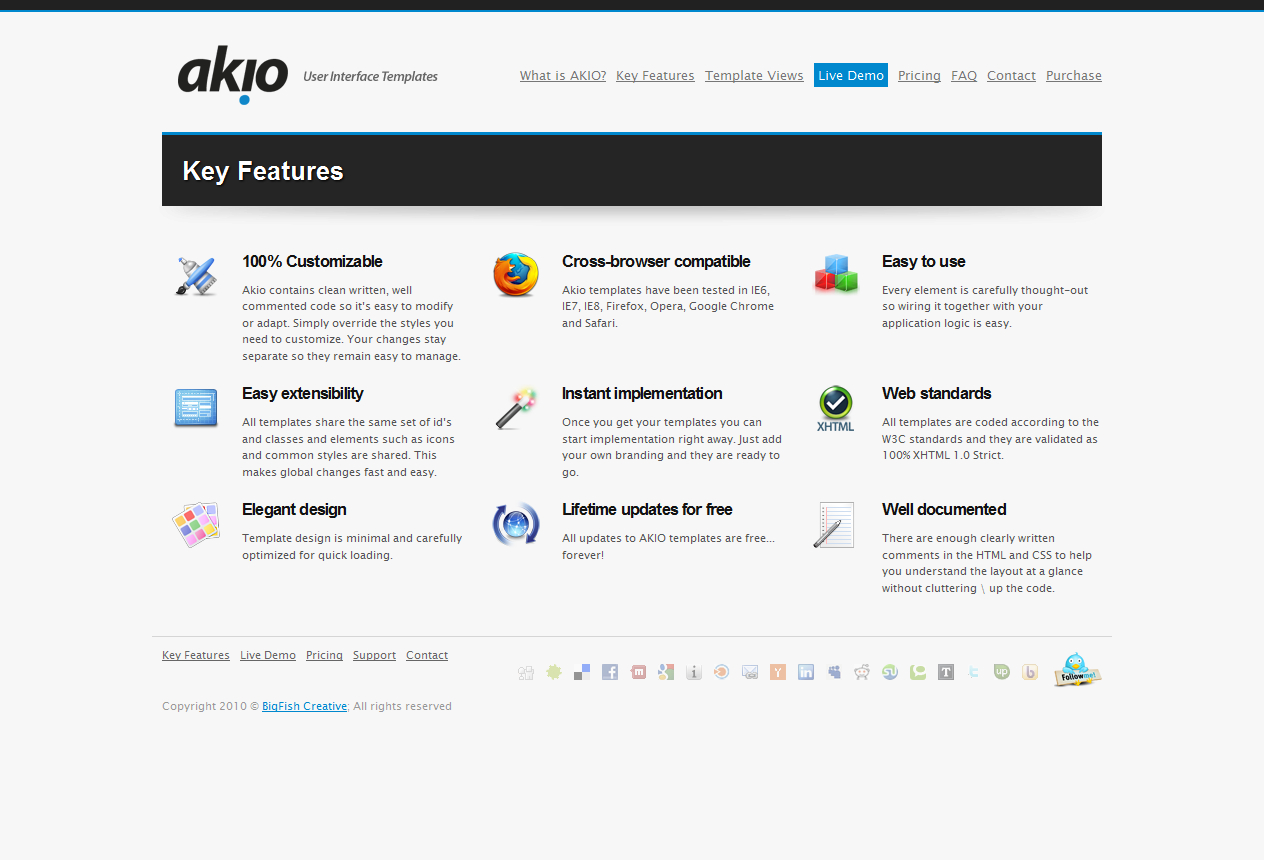Share via the Digg icon
This screenshot has height=860, width=1264.
tap(526, 672)
